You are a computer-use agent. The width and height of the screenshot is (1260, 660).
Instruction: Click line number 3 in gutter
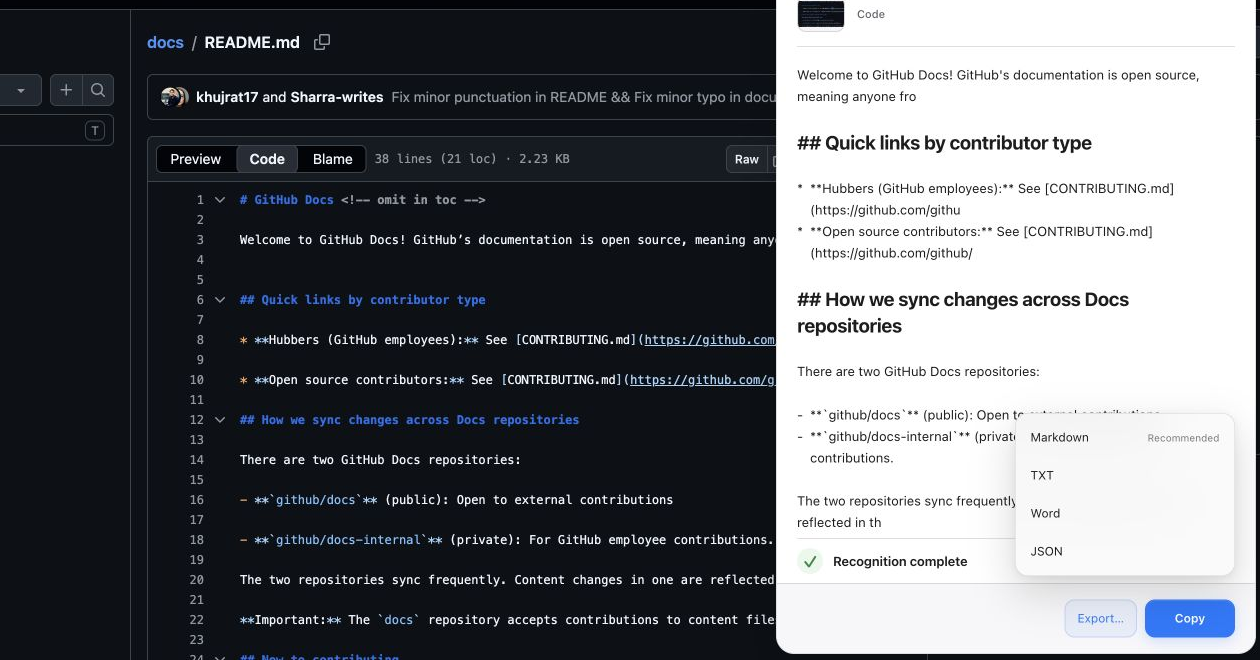pyautogui.click(x=200, y=240)
